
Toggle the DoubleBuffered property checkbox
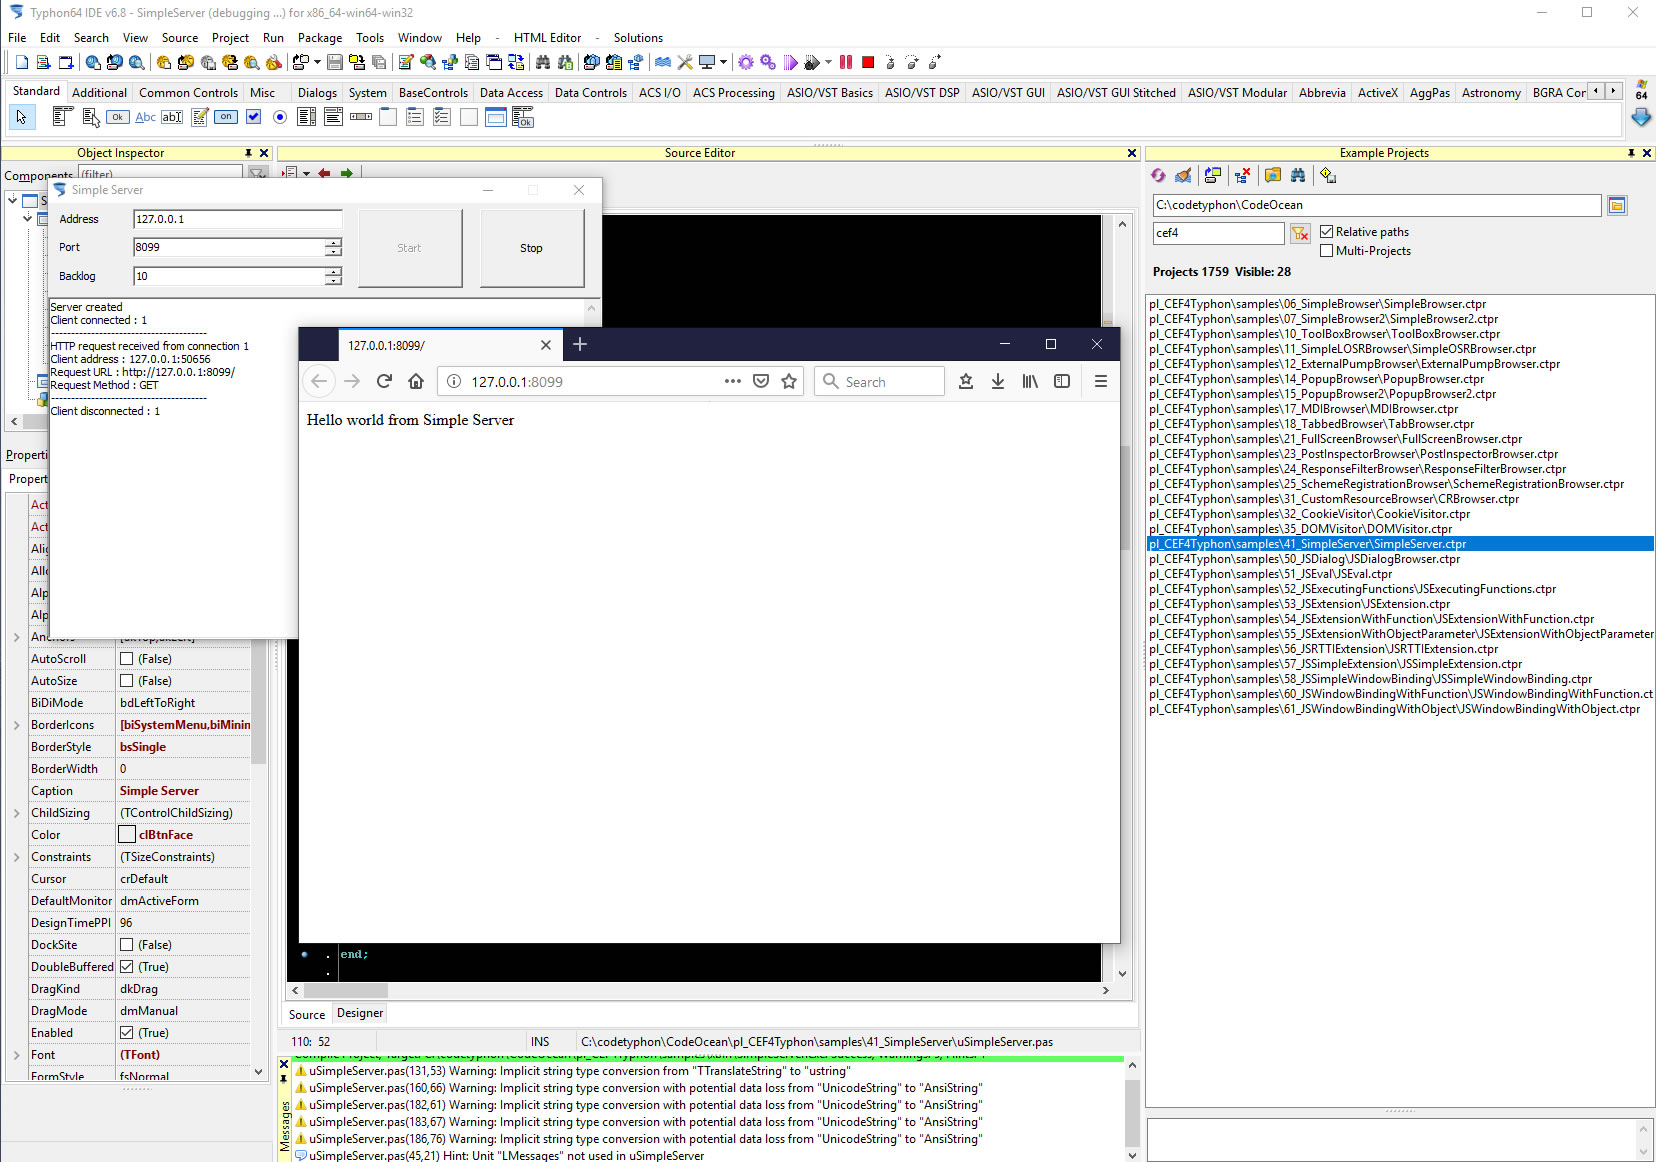click(x=127, y=967)
